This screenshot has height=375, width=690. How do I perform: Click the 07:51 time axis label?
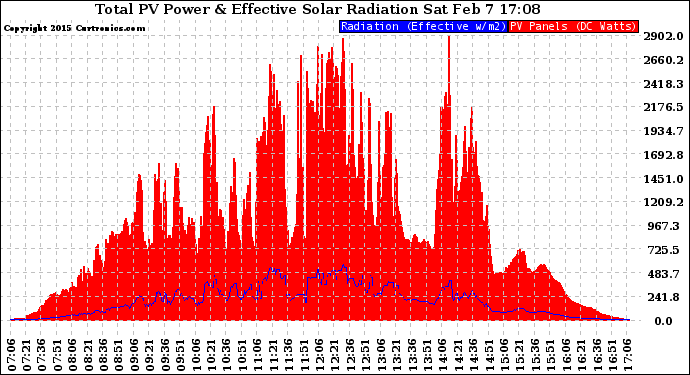click(x=58, y=354)
